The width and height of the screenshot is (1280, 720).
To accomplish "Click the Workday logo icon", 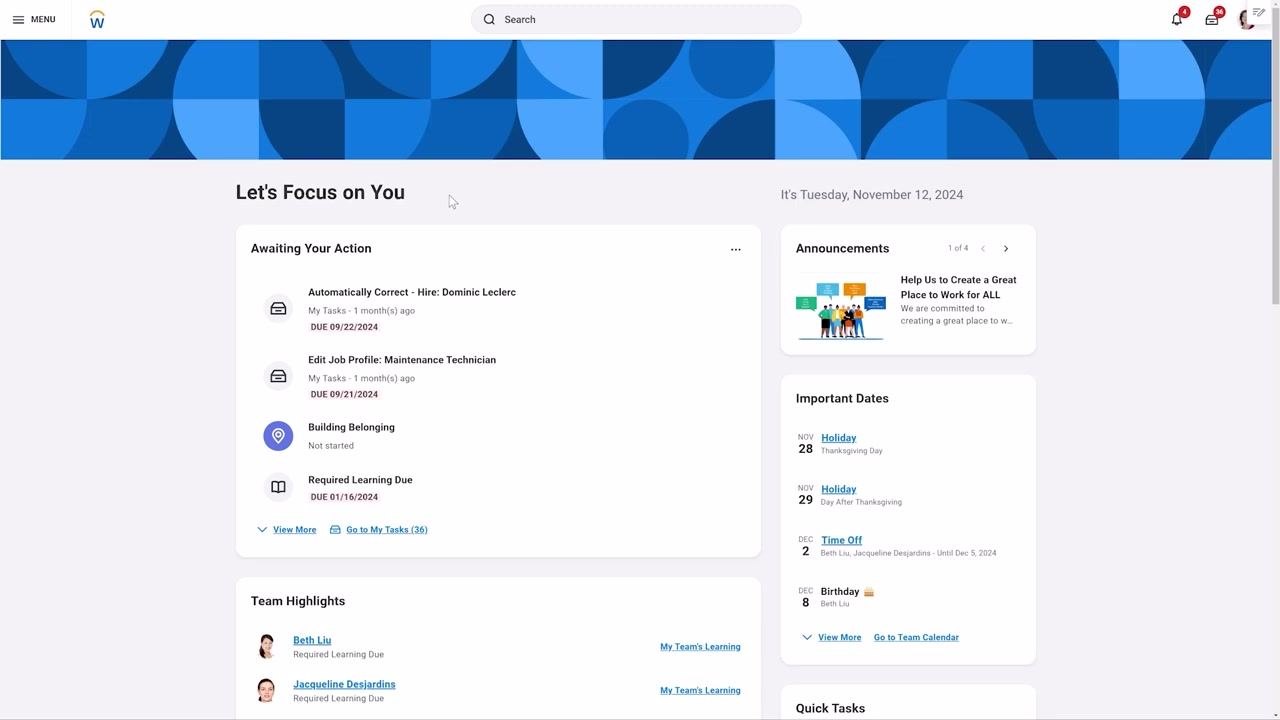I will pyautogui.click(x=97, y=20).
